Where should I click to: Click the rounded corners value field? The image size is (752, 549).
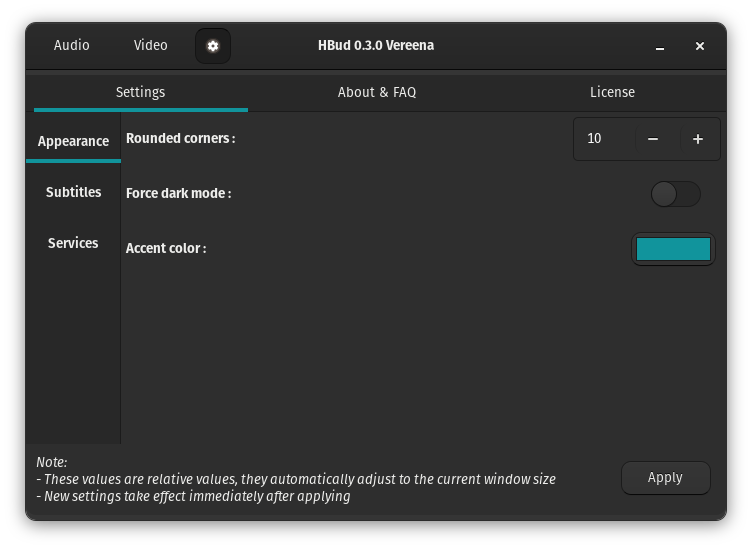(x=604, y=139)
